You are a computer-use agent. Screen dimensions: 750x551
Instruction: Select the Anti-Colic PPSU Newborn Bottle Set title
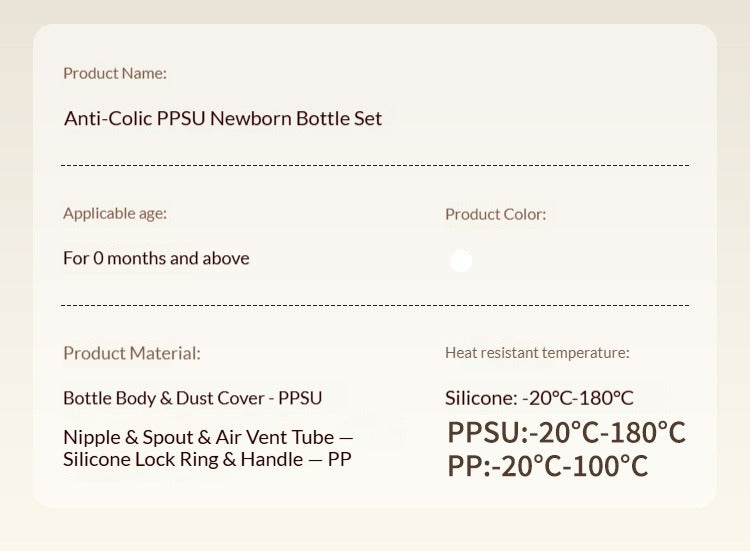pyautogui.click(x=223, y=118)
